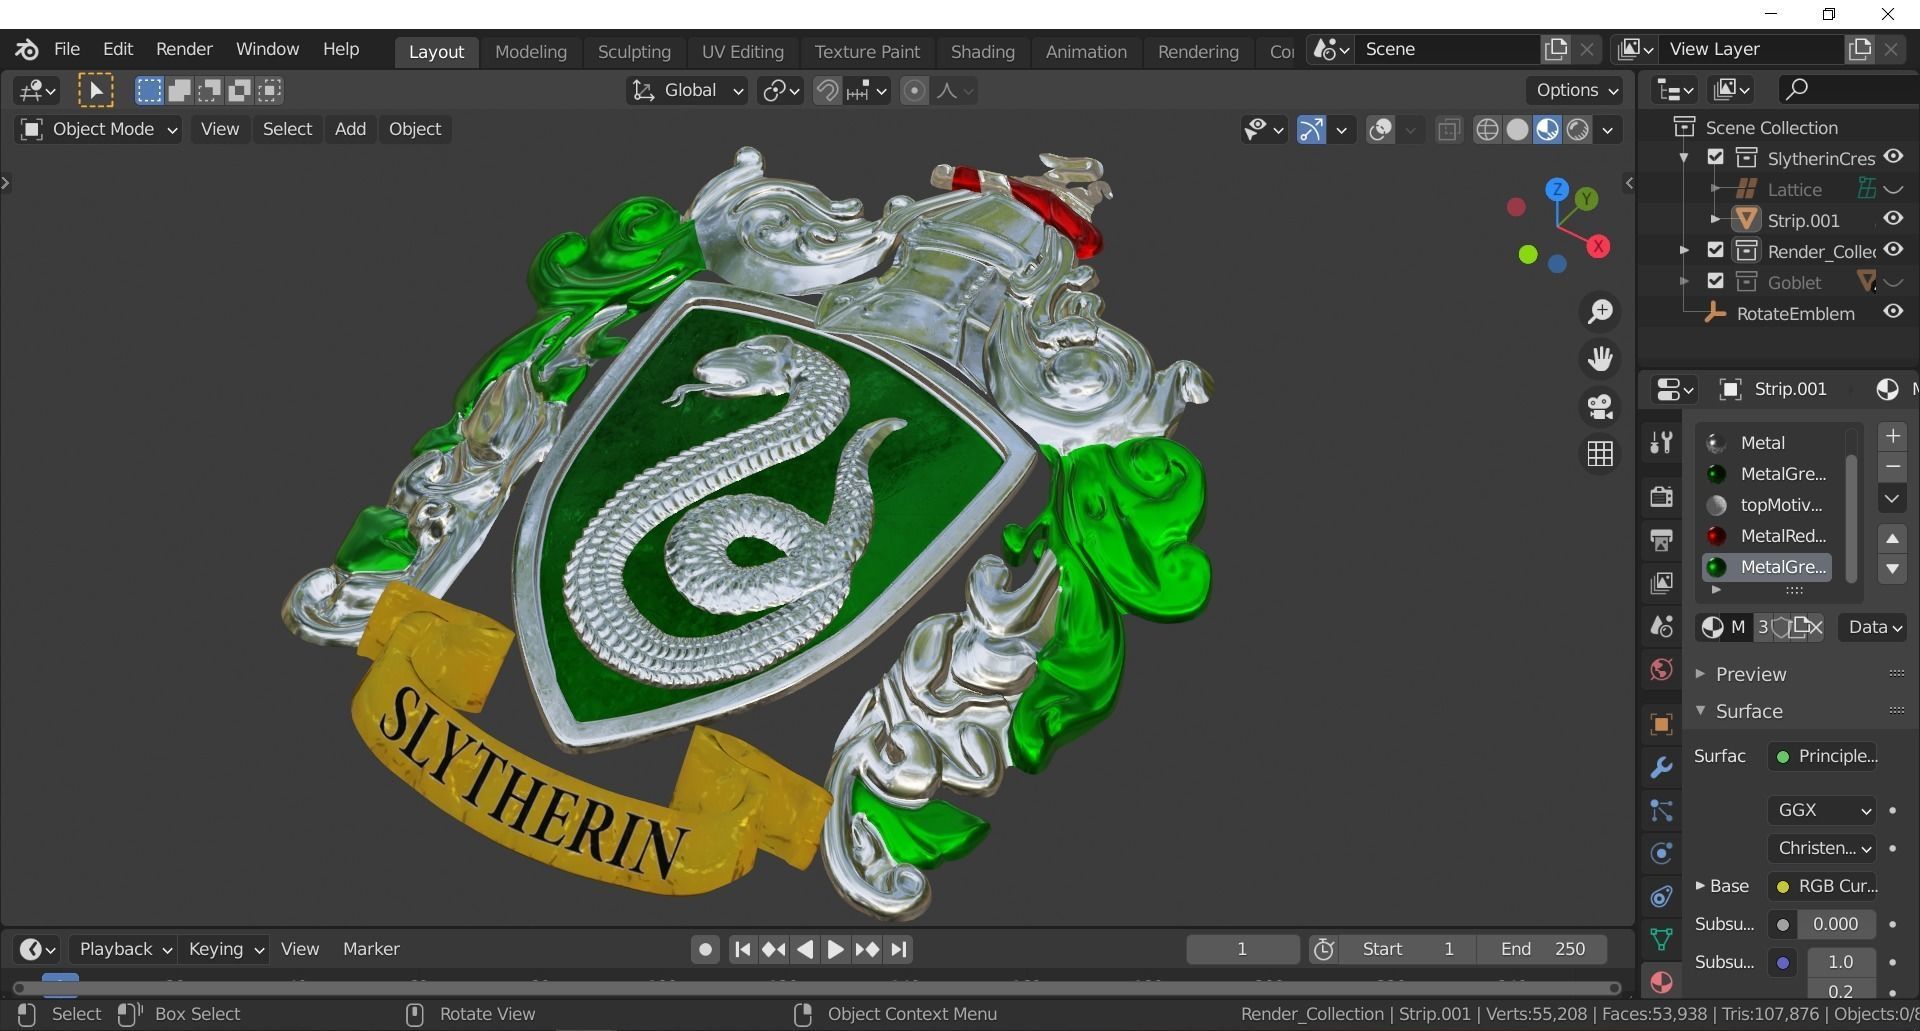Screen dimensions: 1920x1031
Task: Toggle snapping magnet icon
Action: 827,91
